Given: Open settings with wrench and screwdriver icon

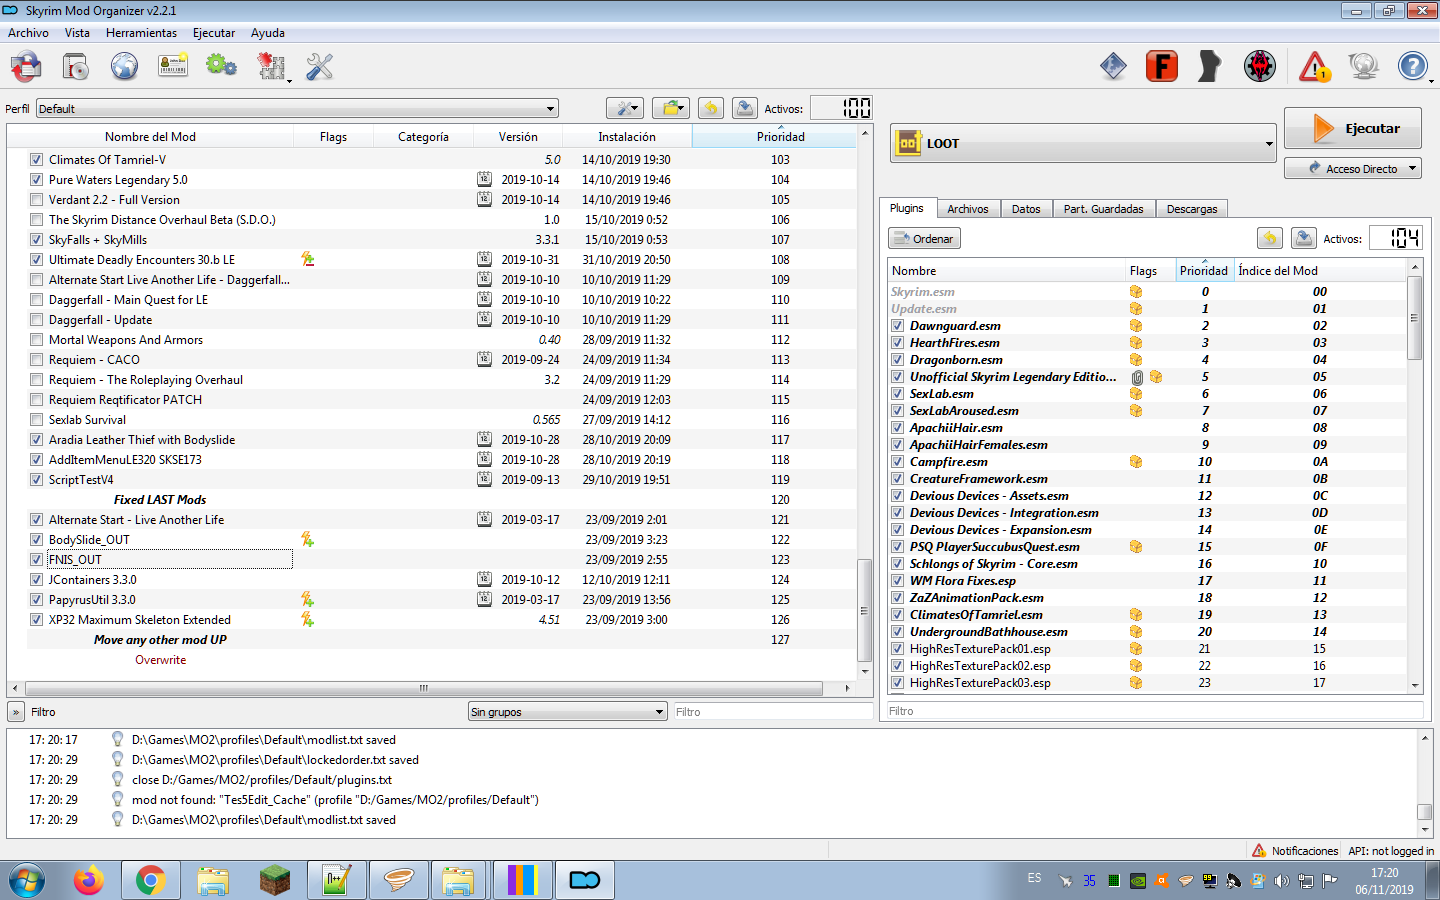Looking at the screenshot, I should 319,67.
